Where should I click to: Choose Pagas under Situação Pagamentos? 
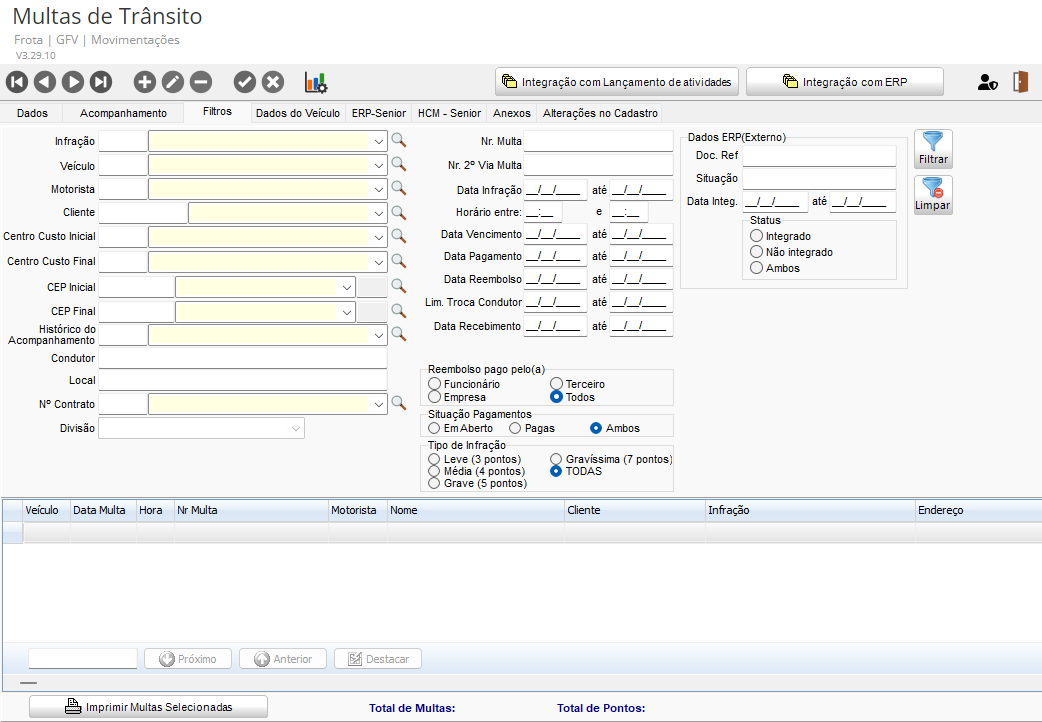pos(516,428)
